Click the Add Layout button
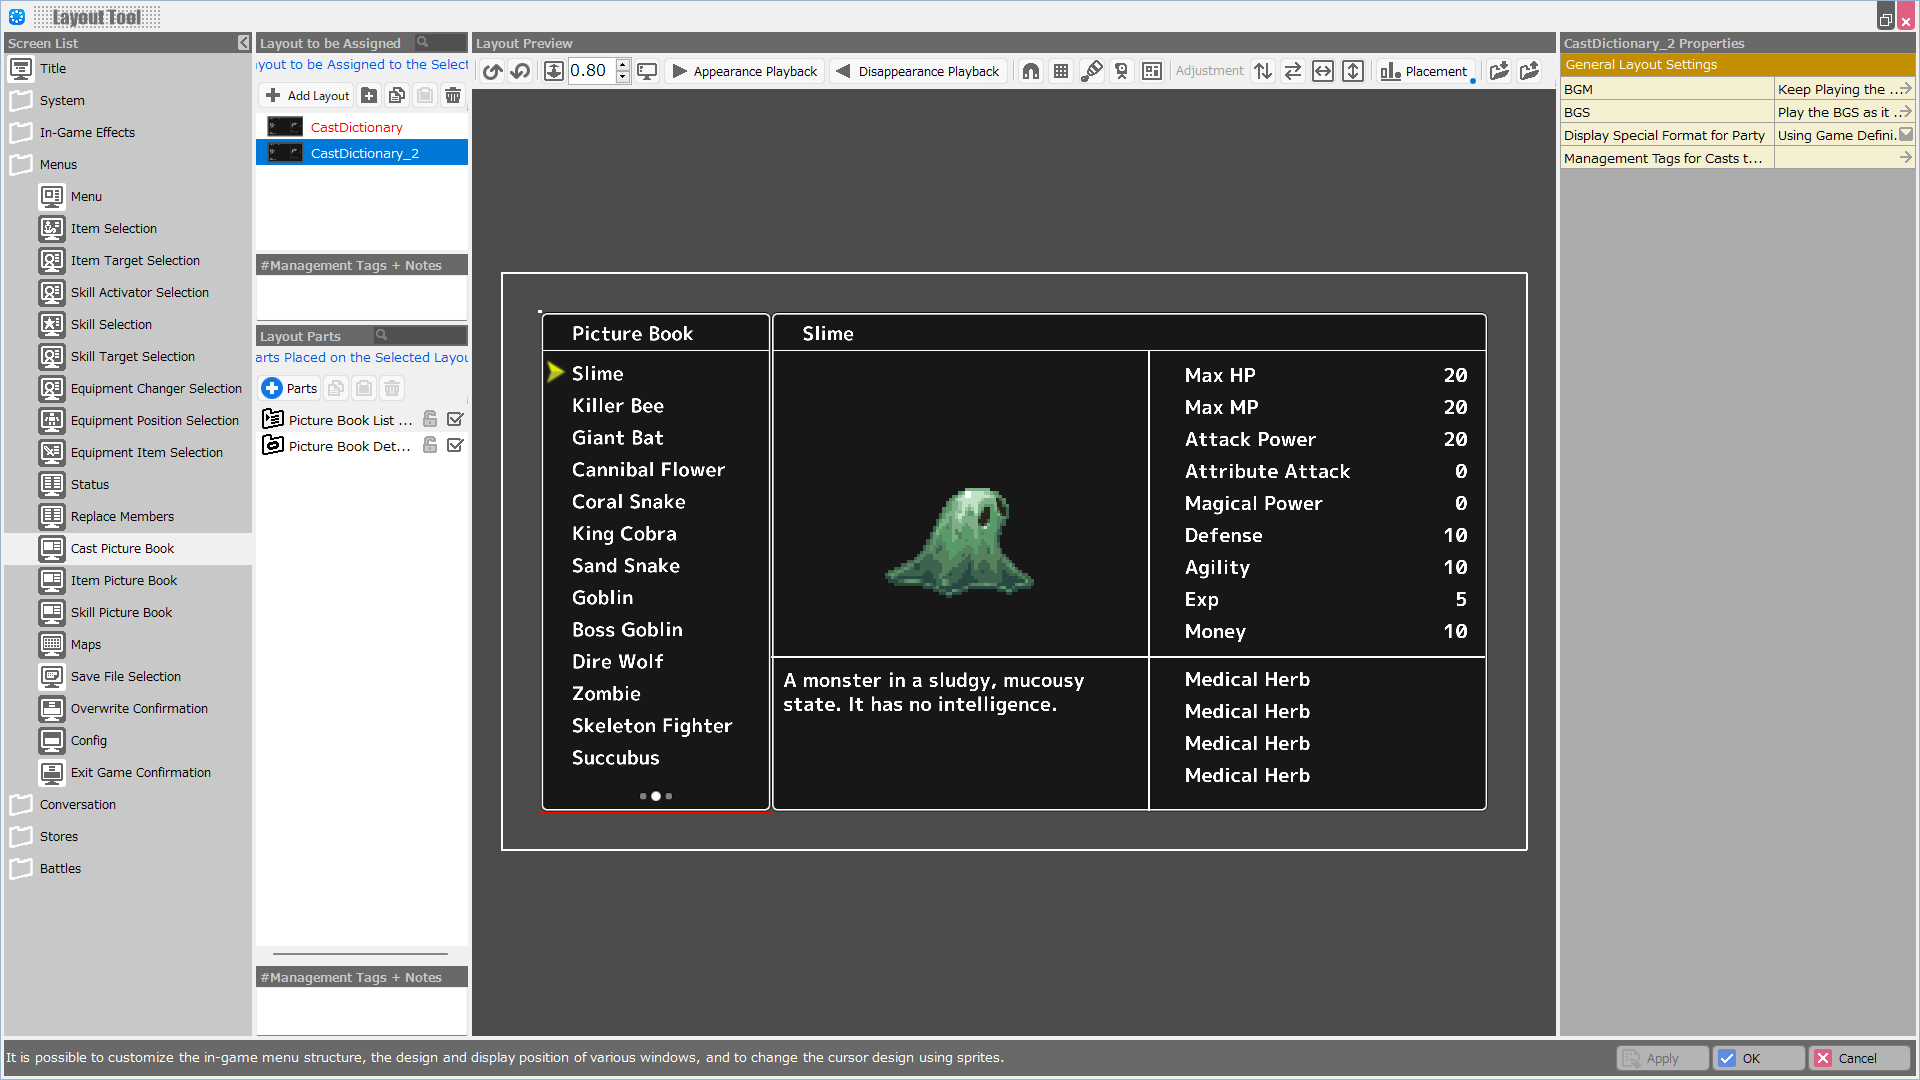Image resolution: width=1920 pixels, height=1080 pixels. pyautogui.click(x=308, y=95)
